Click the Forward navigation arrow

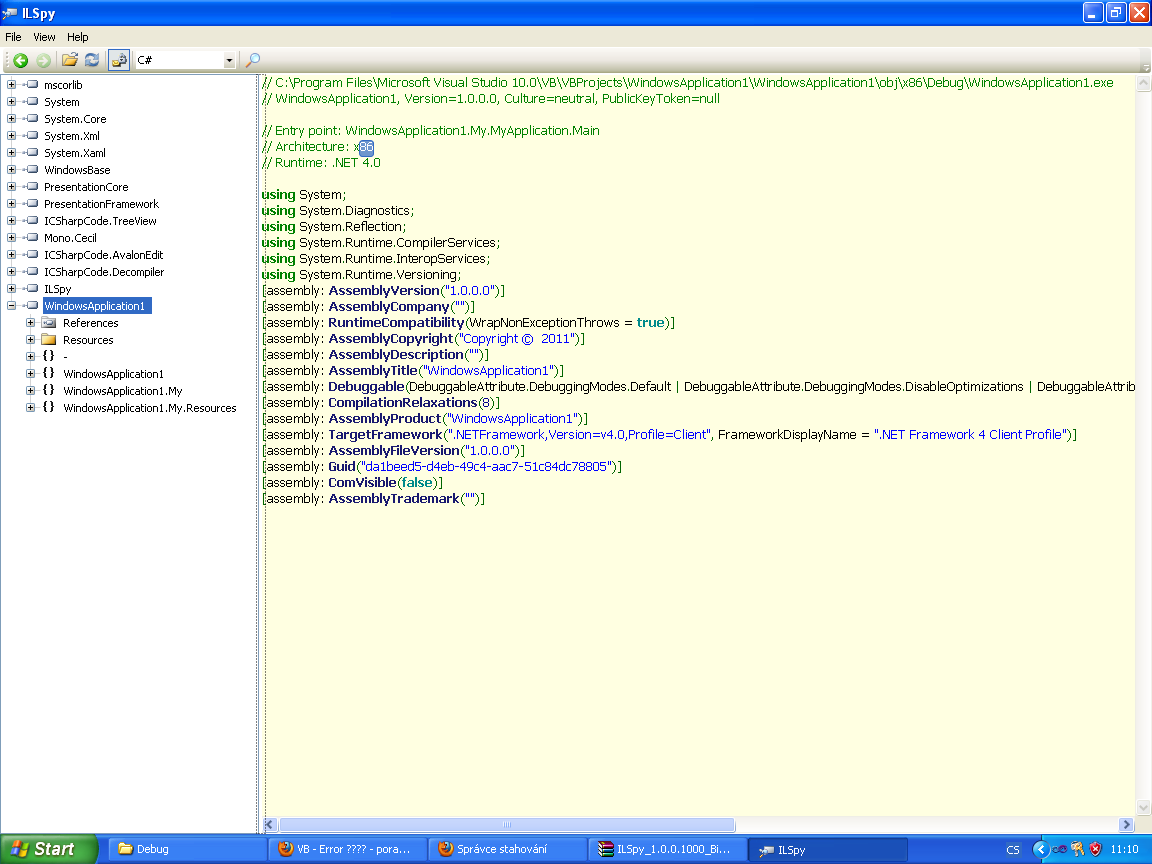pos(43,60)
